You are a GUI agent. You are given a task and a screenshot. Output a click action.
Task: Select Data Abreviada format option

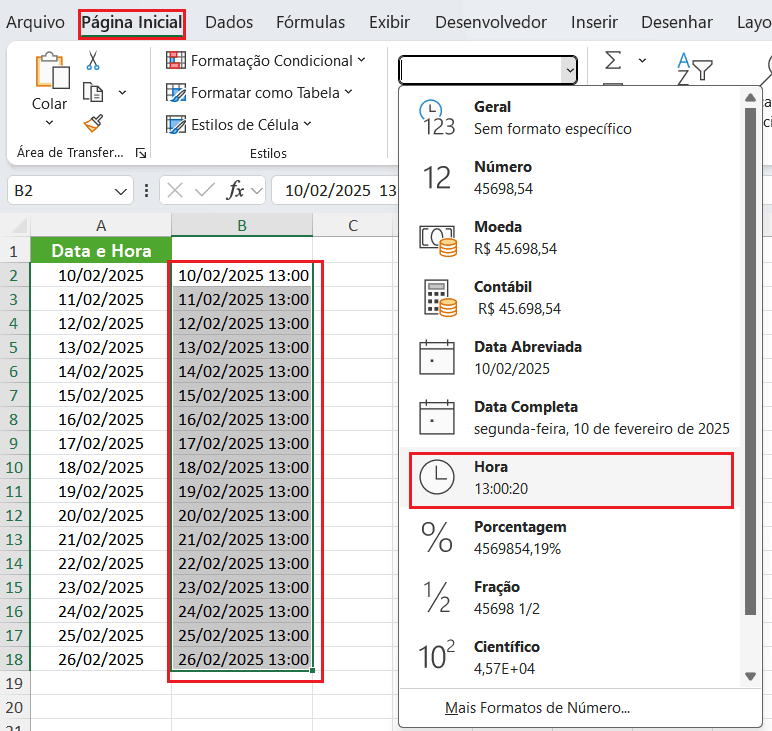coord(571,357)
